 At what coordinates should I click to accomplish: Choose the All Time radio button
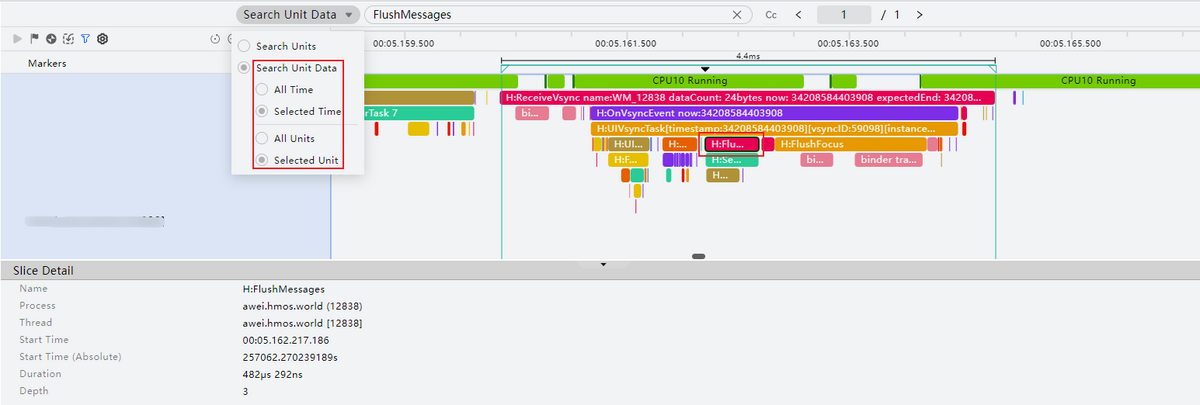click(262, 89)
